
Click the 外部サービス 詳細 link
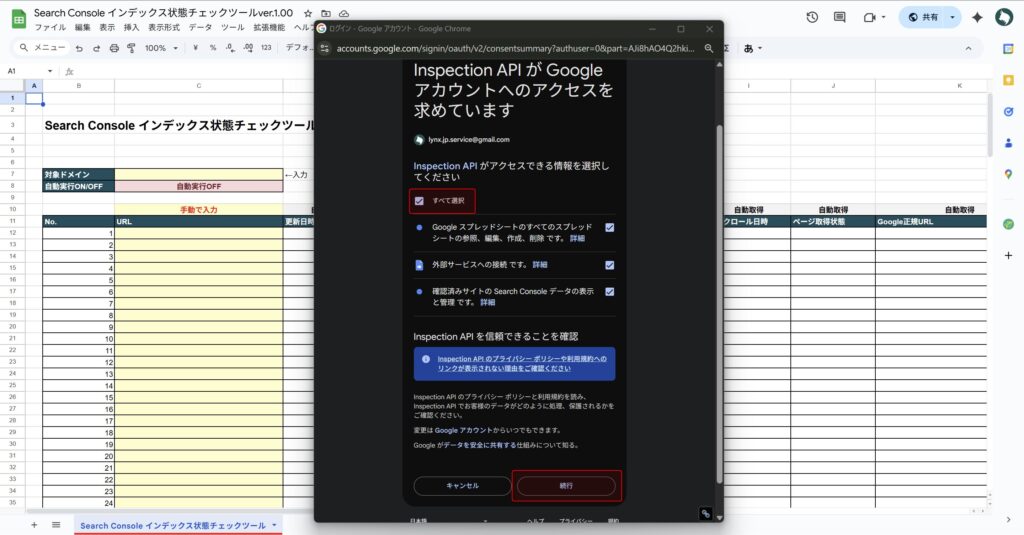tap(540, 265)
